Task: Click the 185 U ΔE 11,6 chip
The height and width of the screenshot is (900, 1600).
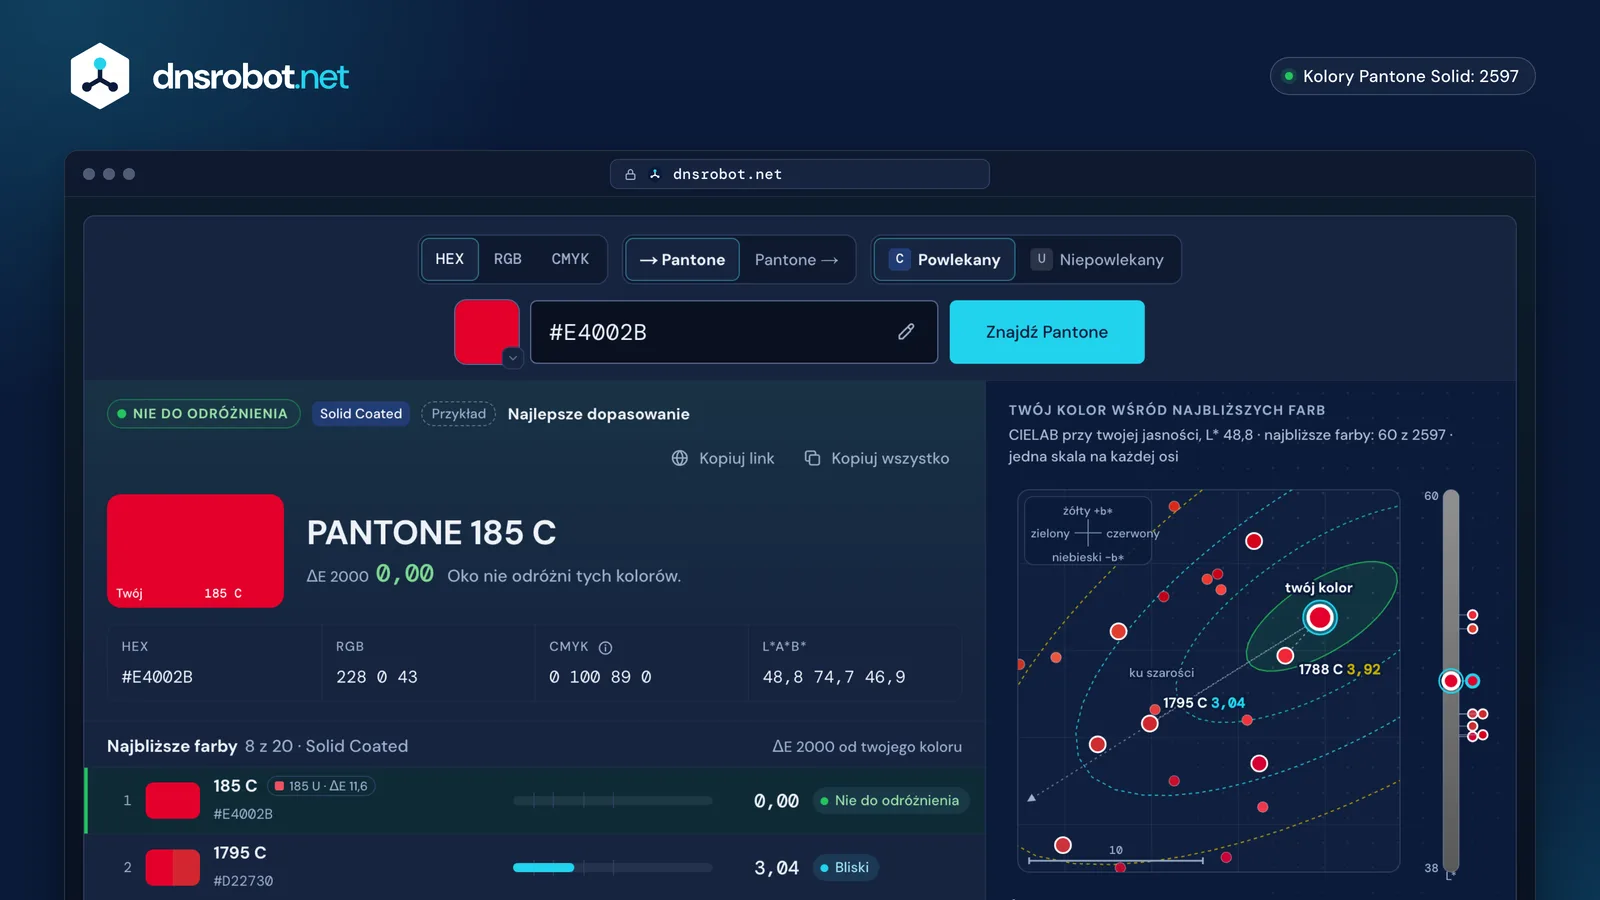Action: click(321, 786)
